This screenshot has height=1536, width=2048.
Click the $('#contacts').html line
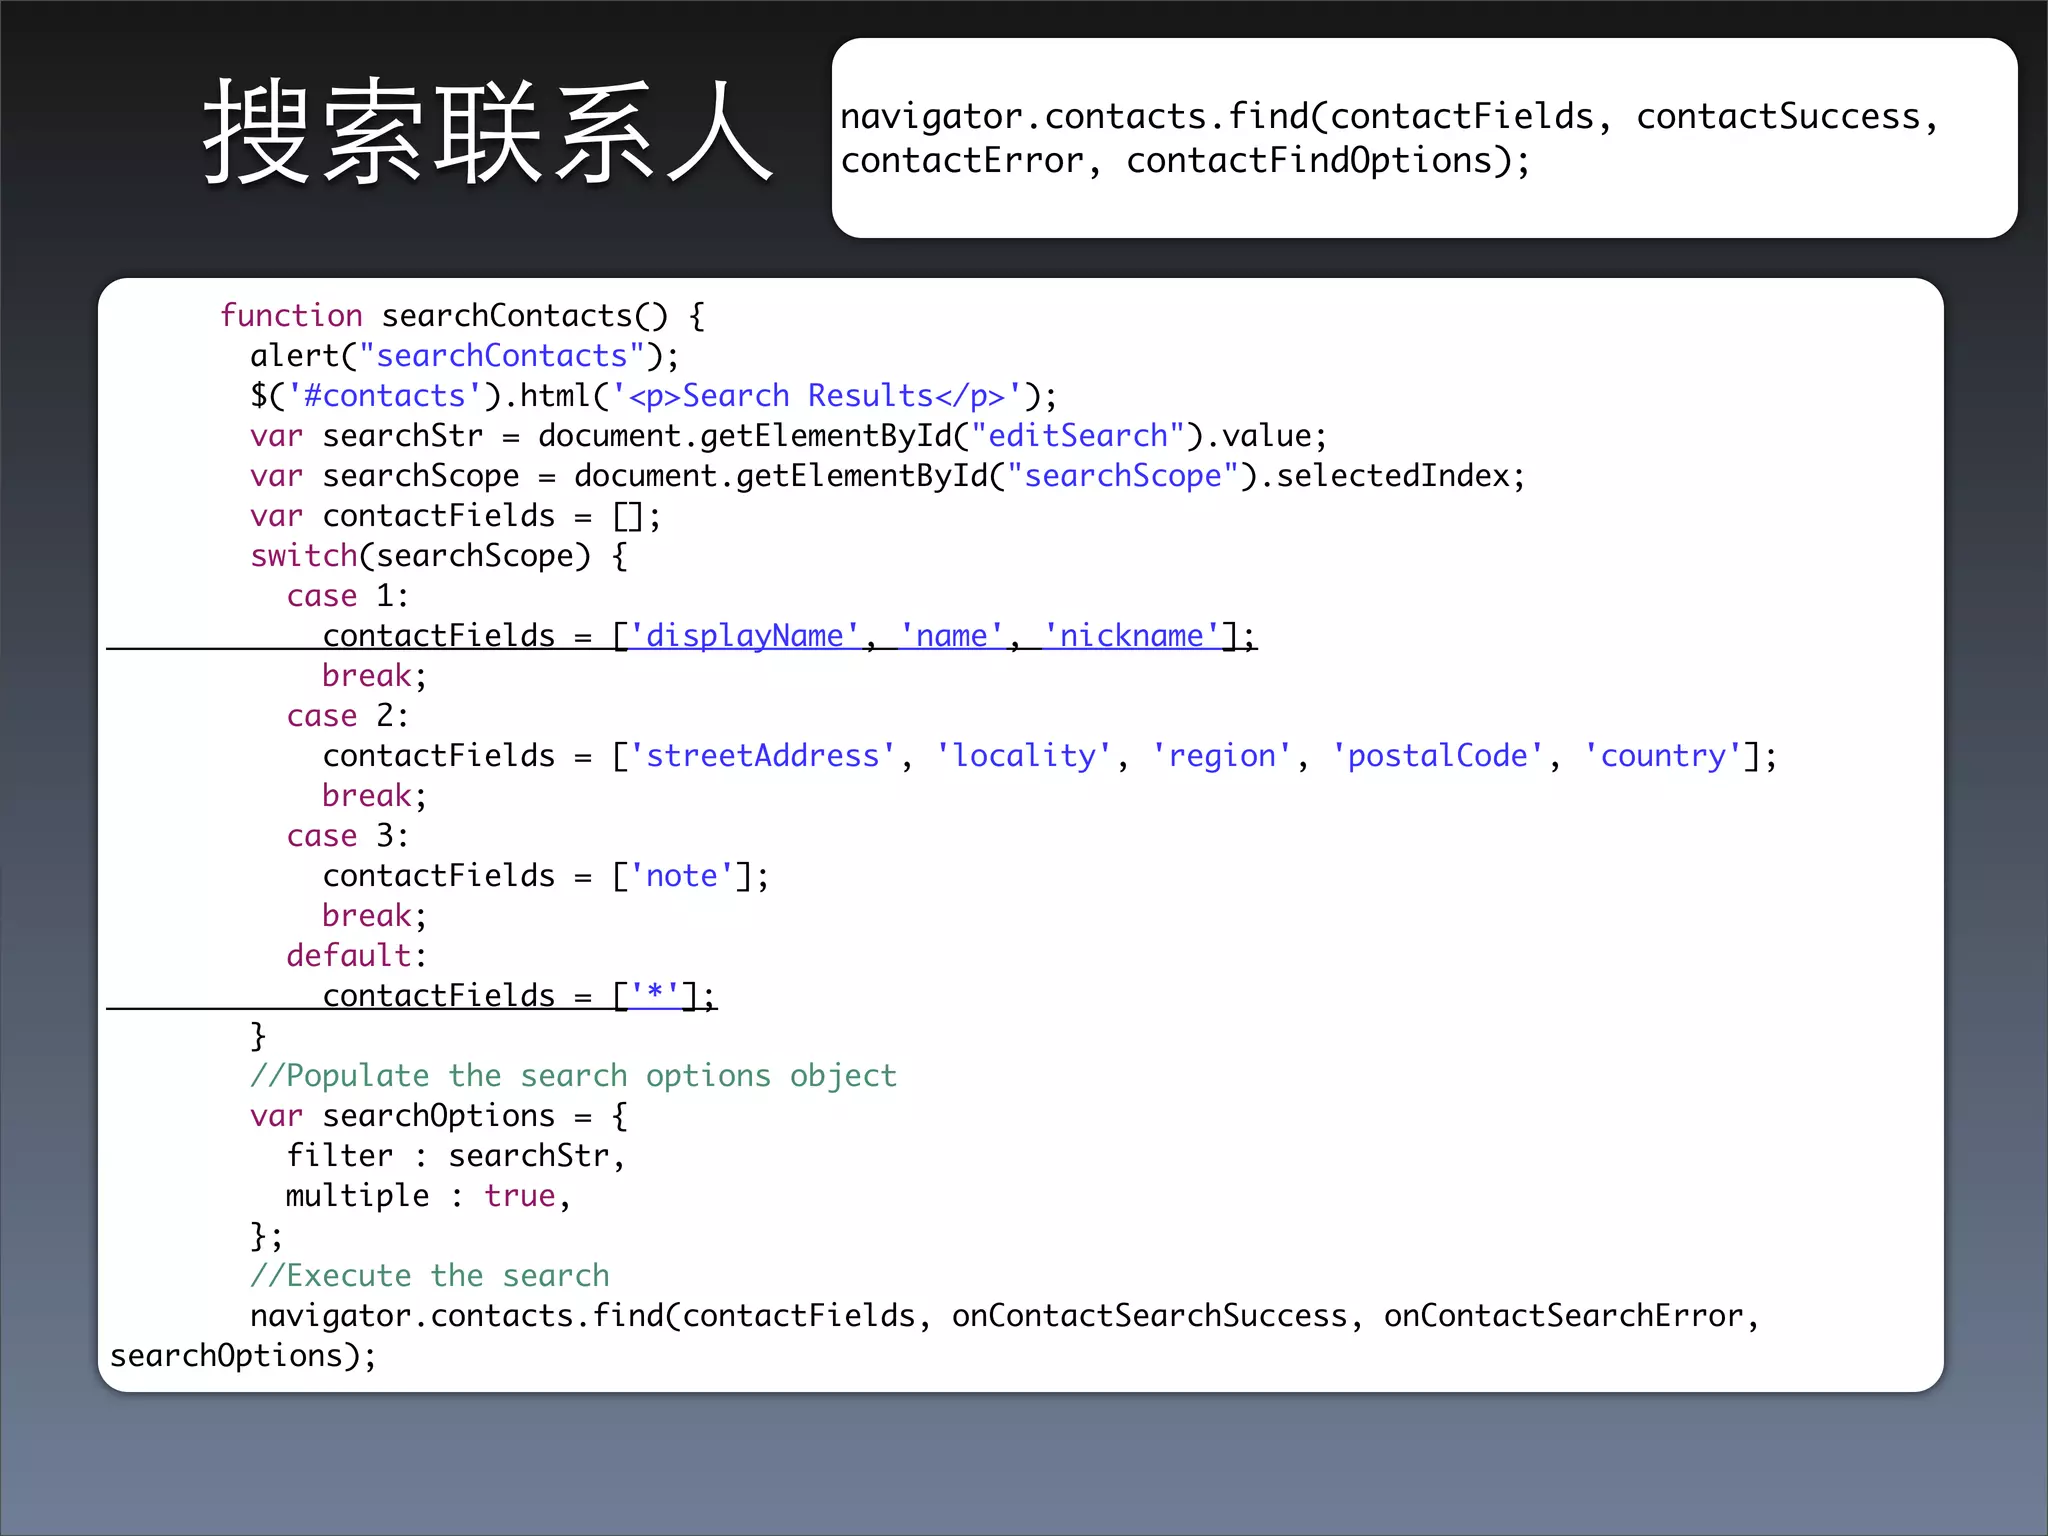coord(653,396)
